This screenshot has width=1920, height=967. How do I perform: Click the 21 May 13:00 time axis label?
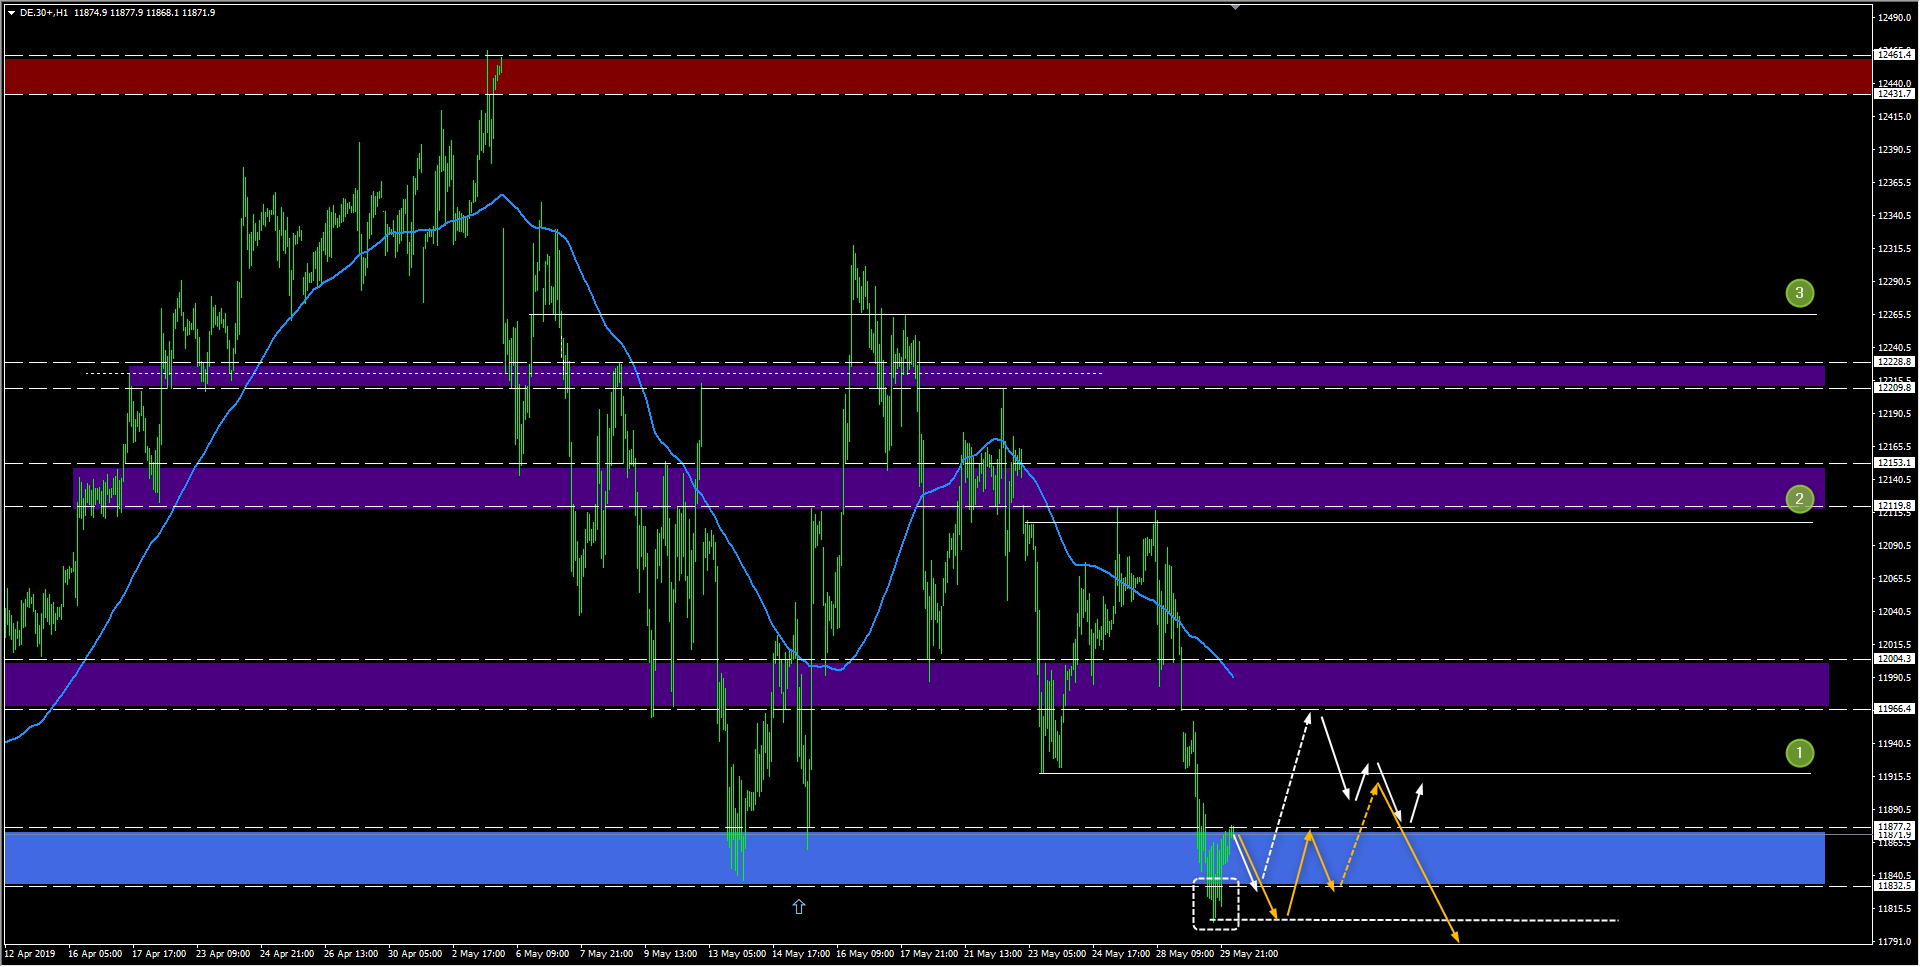(x=993, y=954)
